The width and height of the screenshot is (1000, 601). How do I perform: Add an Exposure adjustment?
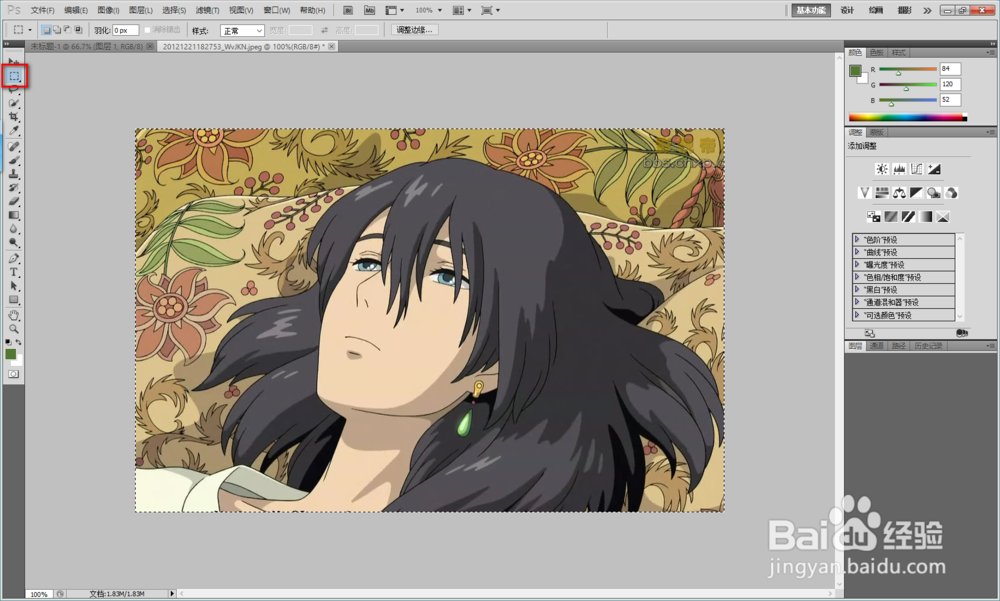(934, 169)
